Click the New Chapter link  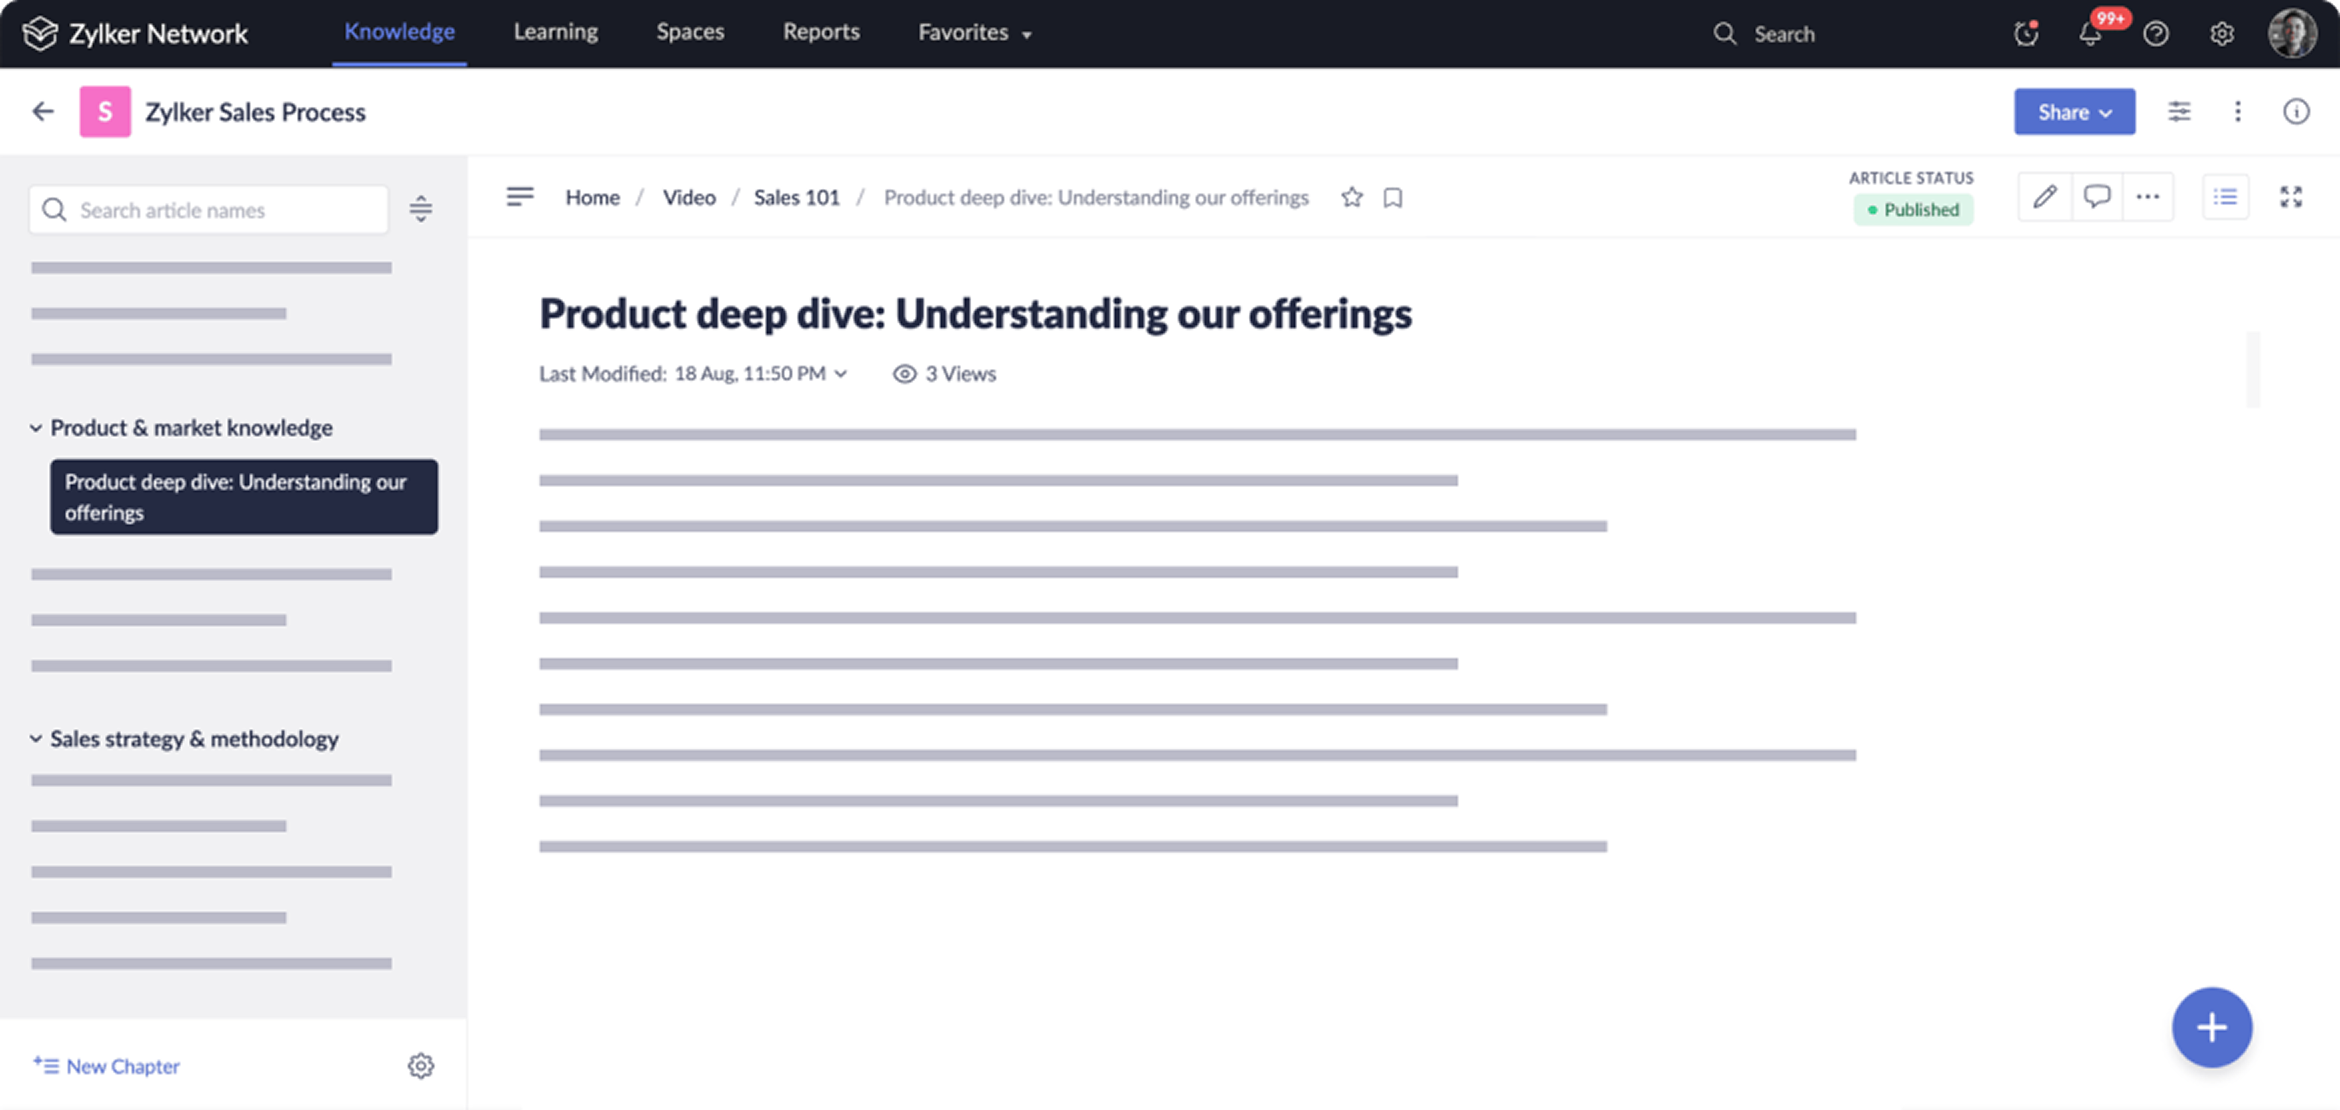106,1065
